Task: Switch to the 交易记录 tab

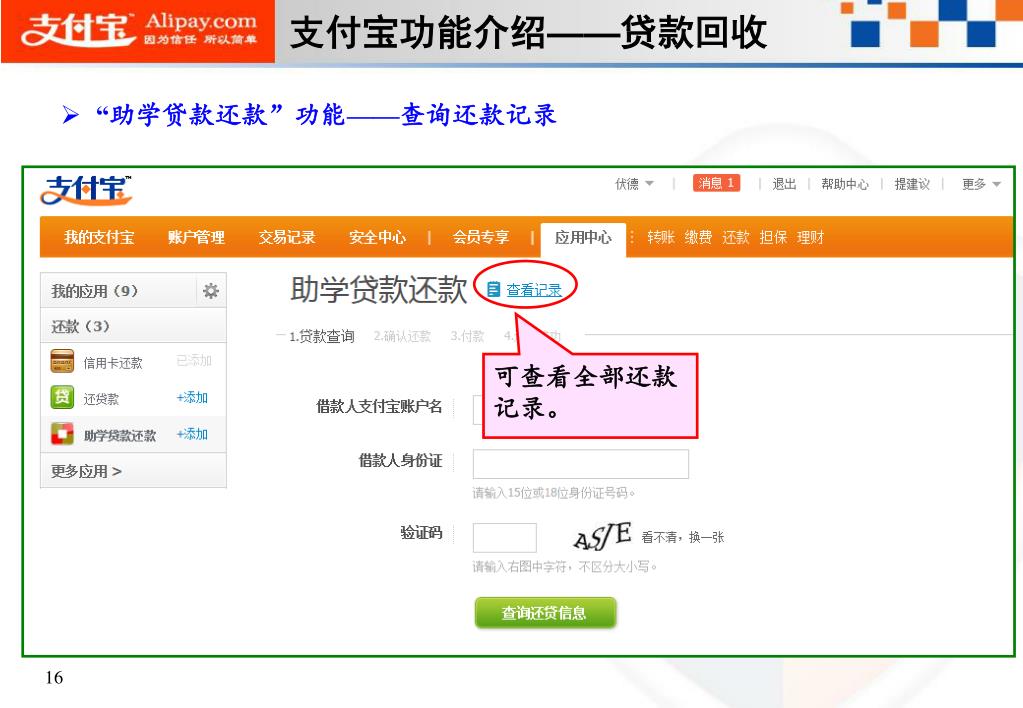Action: pyautogui.click(x=286, y=238)
